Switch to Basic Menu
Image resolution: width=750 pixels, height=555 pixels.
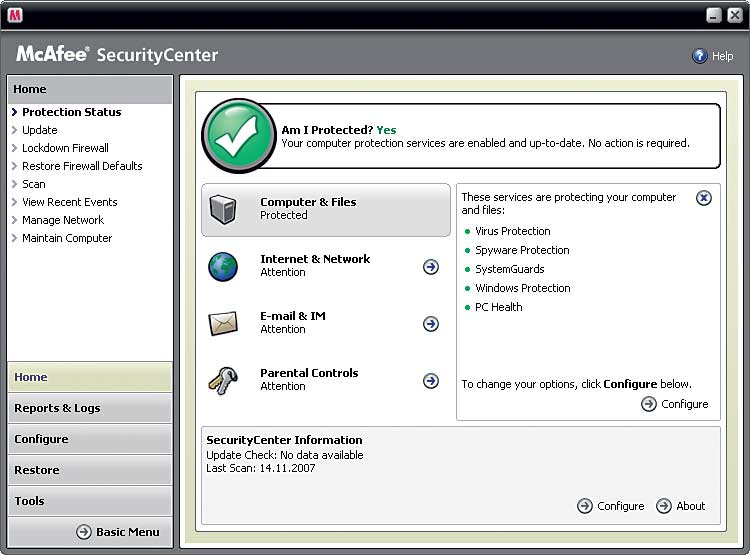tap(118, 532)
